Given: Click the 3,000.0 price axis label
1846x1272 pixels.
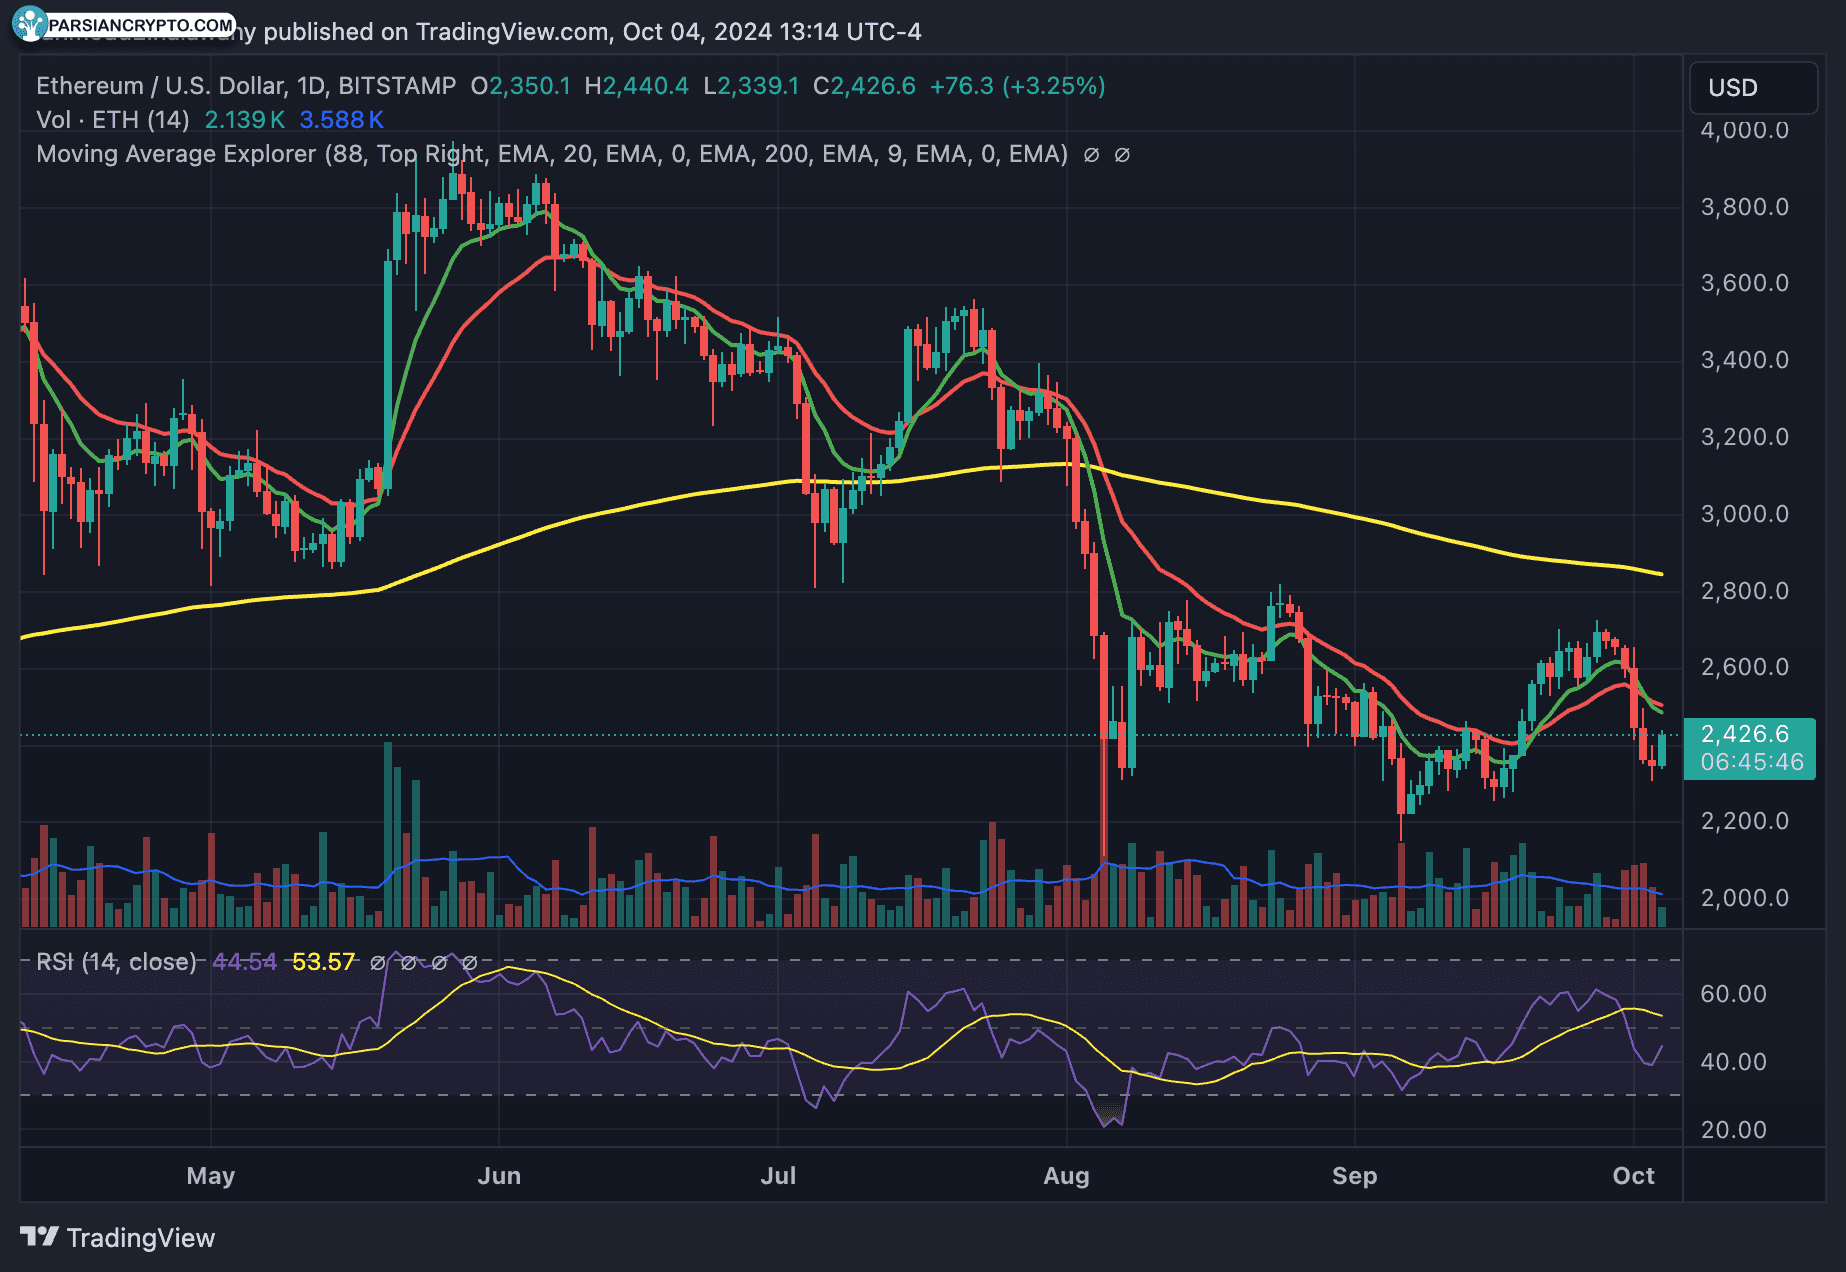Looking at the screenshot, I should (1745, 514).
